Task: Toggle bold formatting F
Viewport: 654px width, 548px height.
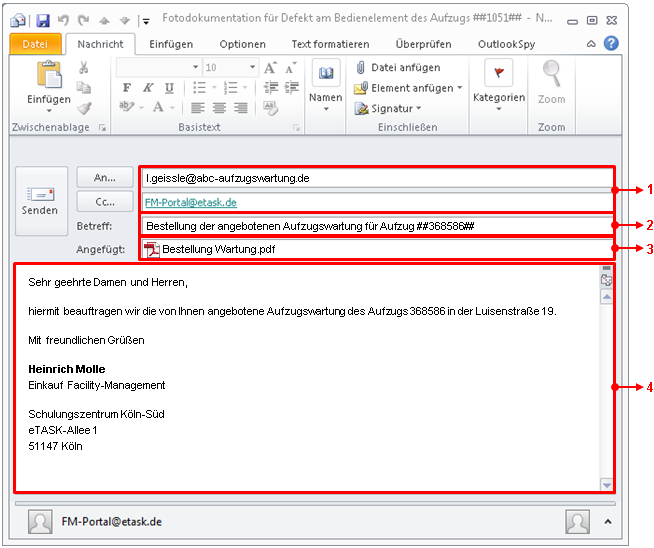Action: (x=127, y=88)
